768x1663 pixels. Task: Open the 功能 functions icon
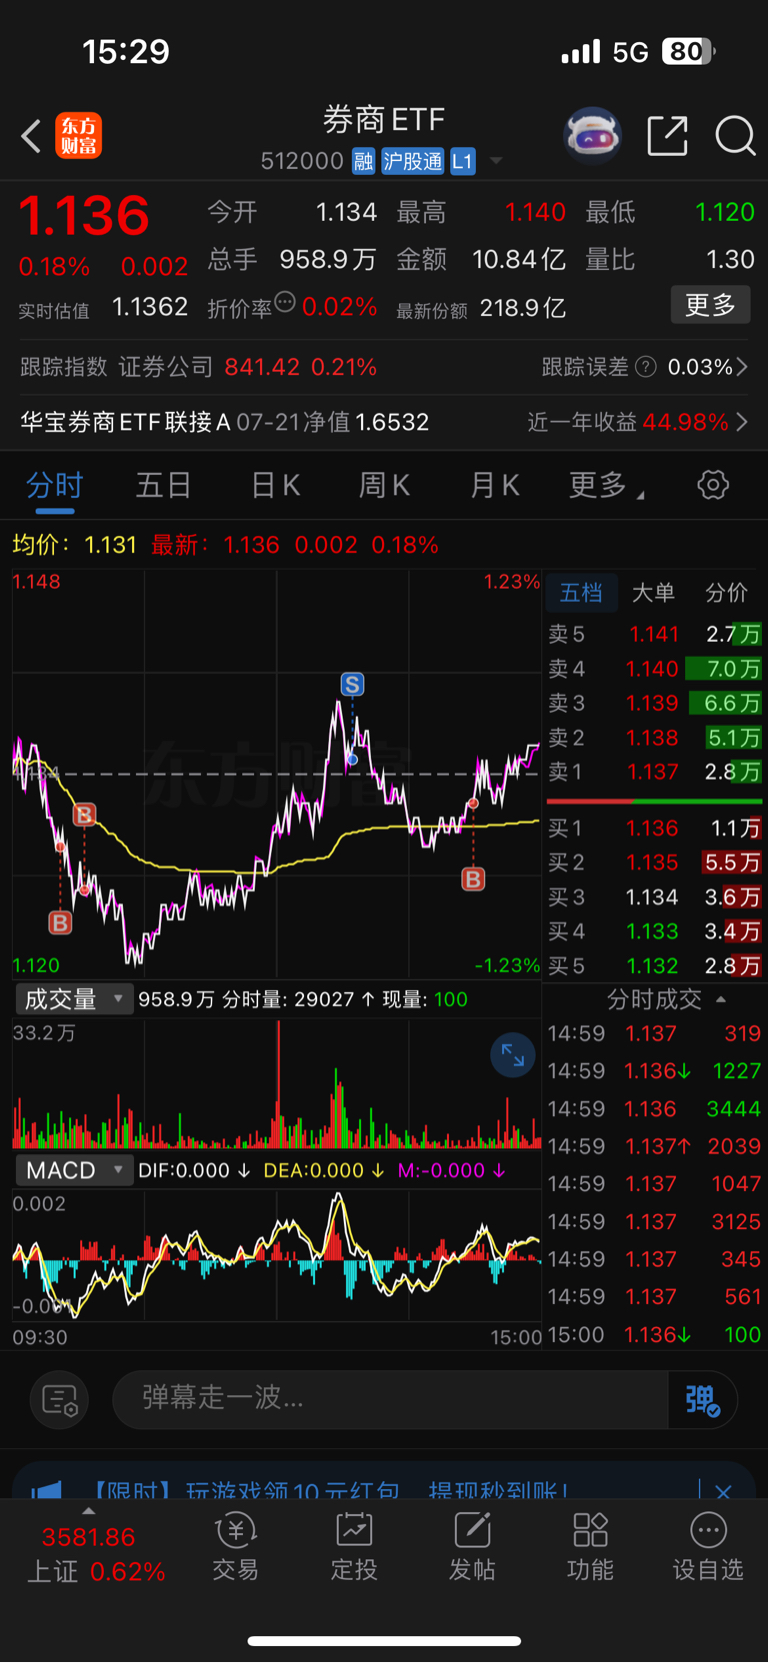pyautogui.click(x=590, y=1546)
